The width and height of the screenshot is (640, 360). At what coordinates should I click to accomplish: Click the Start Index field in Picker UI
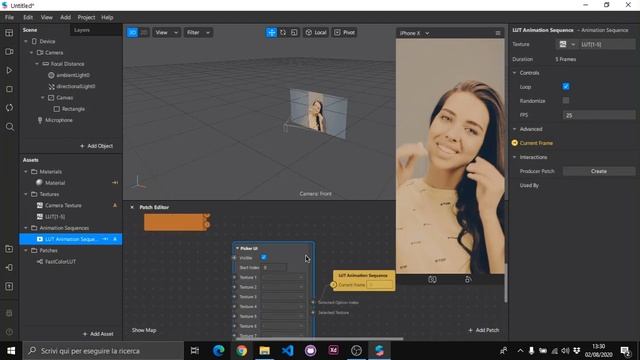[x=274, y=268]
